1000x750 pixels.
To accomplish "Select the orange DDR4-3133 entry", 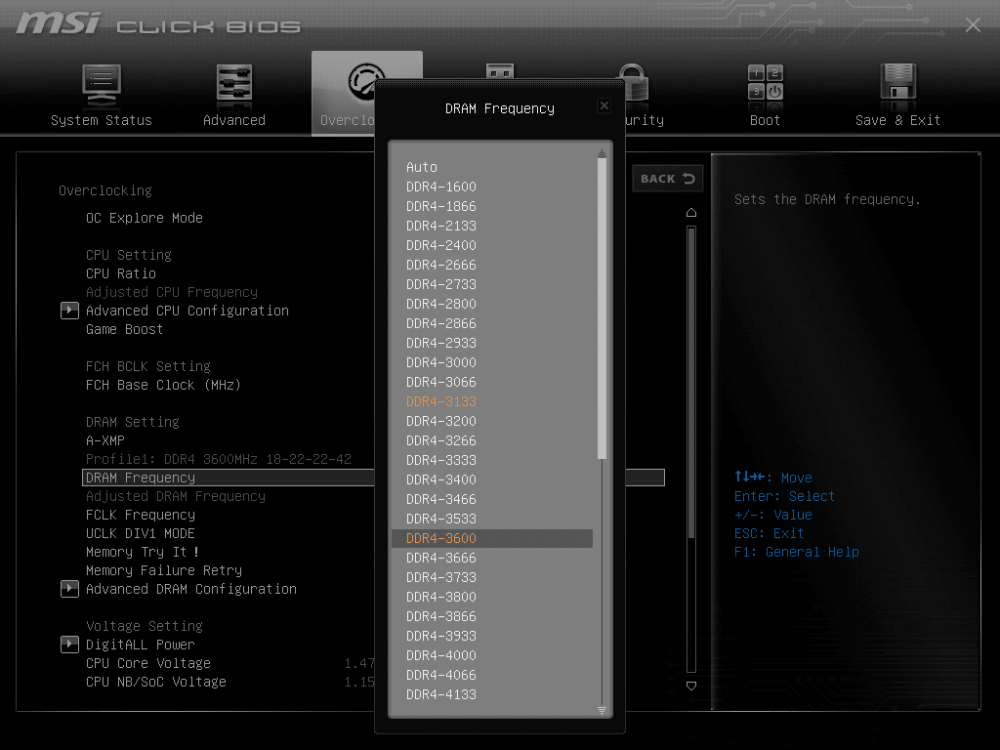I will click(441, 402).
